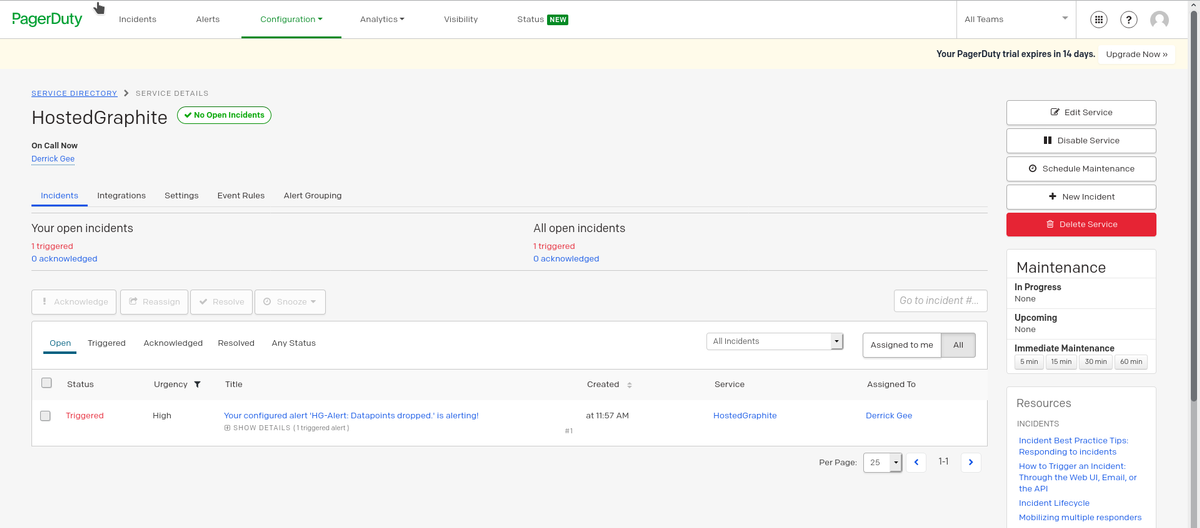The height and width of the screenshot is (528, 1200).
Task: Toggle the select-all incidents checkbox
Action: [x=46, y=383]
